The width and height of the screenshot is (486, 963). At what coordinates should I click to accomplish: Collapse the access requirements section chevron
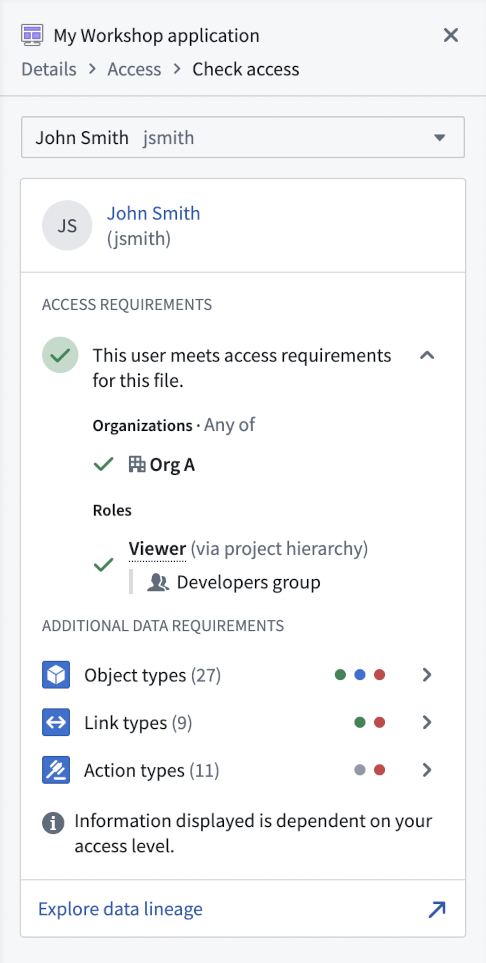[427, 355]
